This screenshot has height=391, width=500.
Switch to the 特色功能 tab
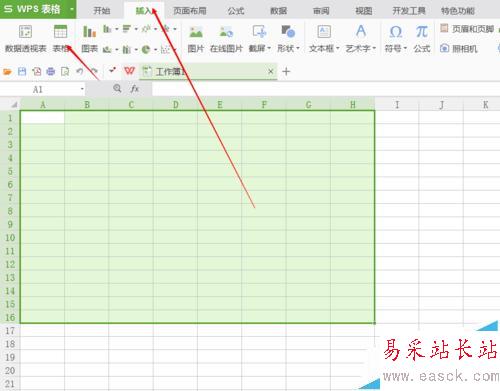coord(458,11)
